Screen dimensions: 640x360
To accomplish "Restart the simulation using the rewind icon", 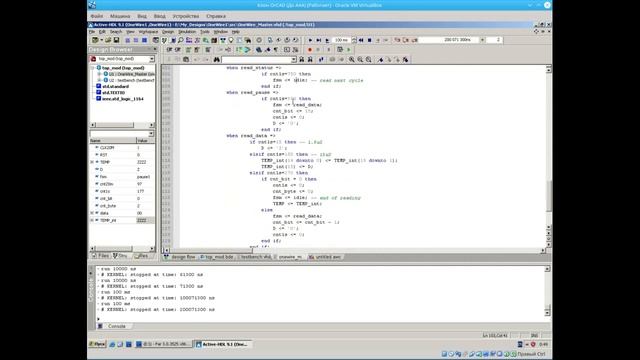I will [x=361, y=40].
